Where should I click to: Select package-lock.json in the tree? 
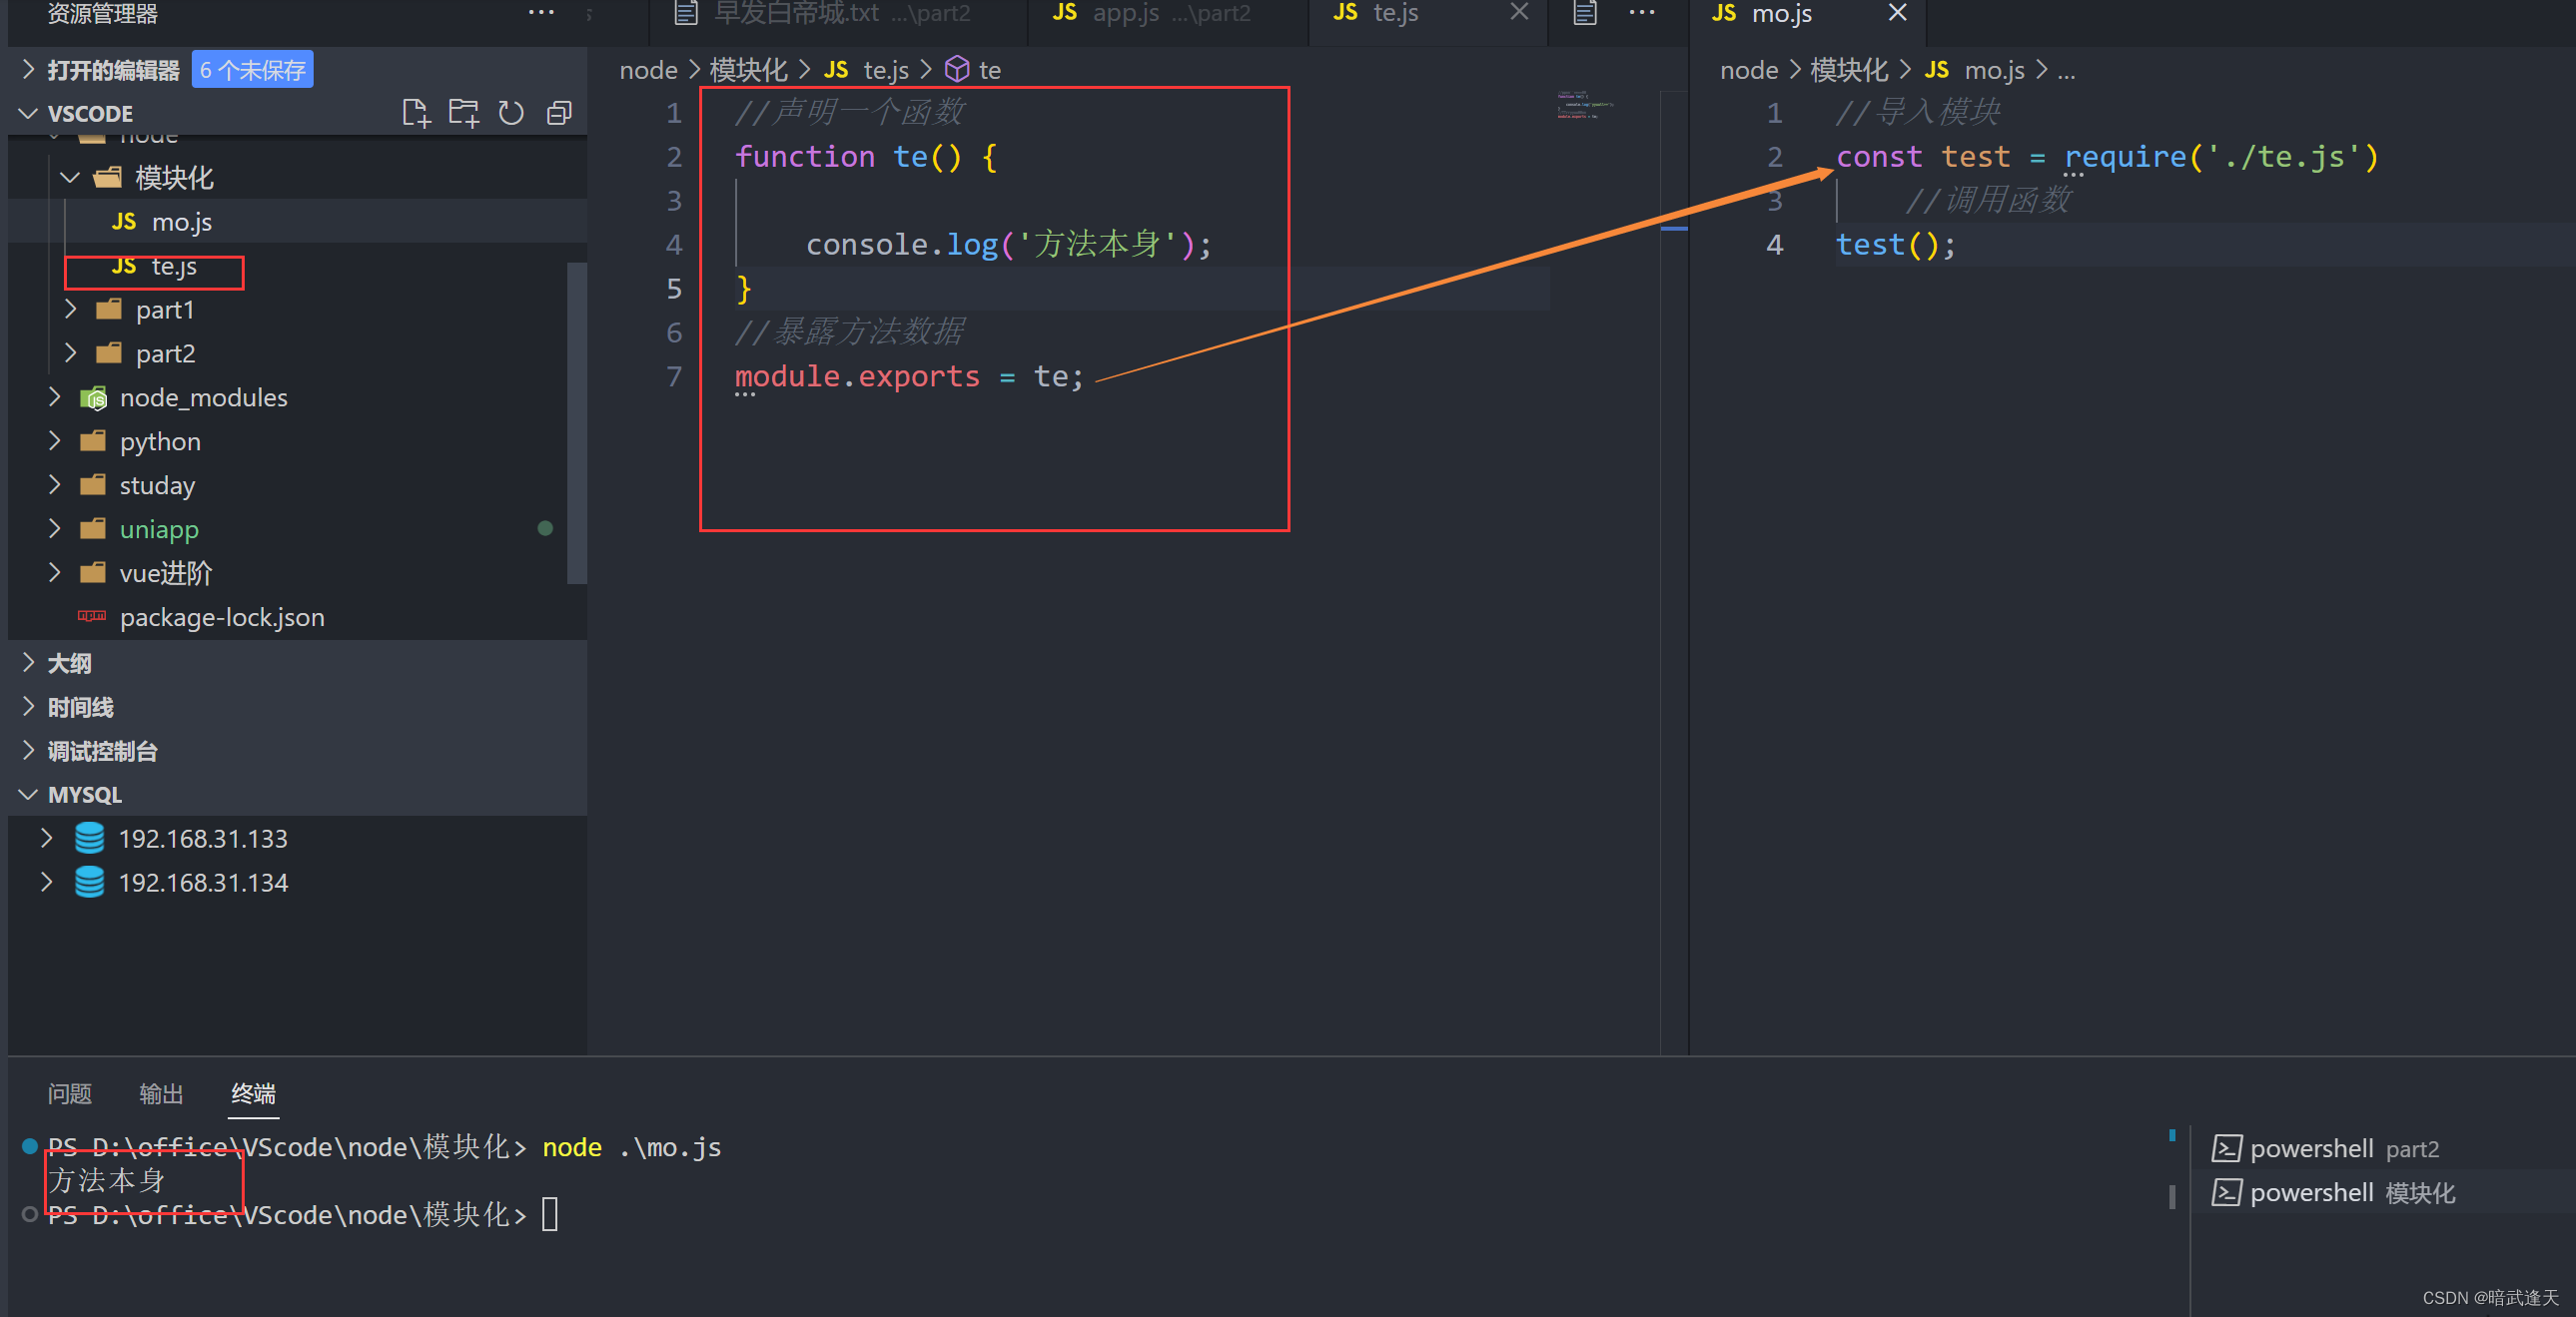point(298,617)
